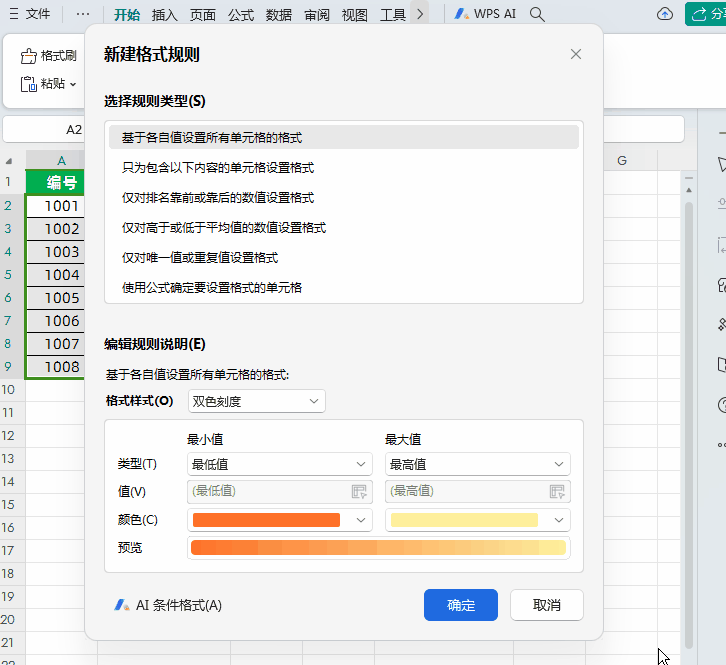This screenshot has height=665, width=726.
Task: Cancel with the 取消 button
Action: tap(546, 605)
